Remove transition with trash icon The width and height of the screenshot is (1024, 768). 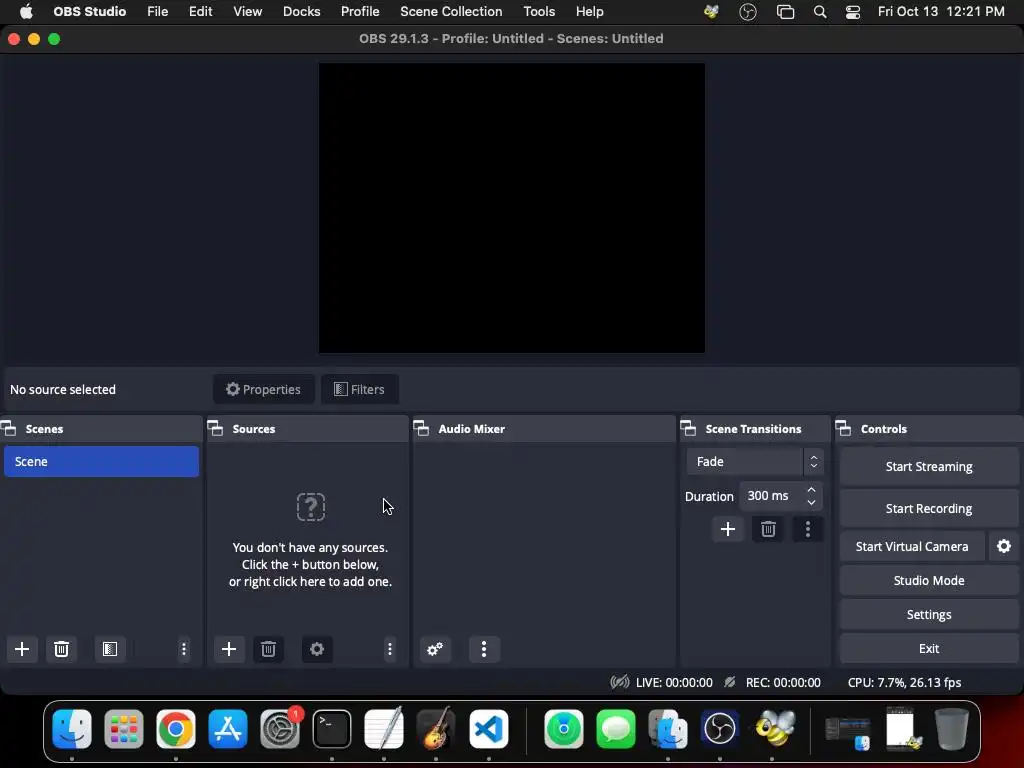(768, 529)
